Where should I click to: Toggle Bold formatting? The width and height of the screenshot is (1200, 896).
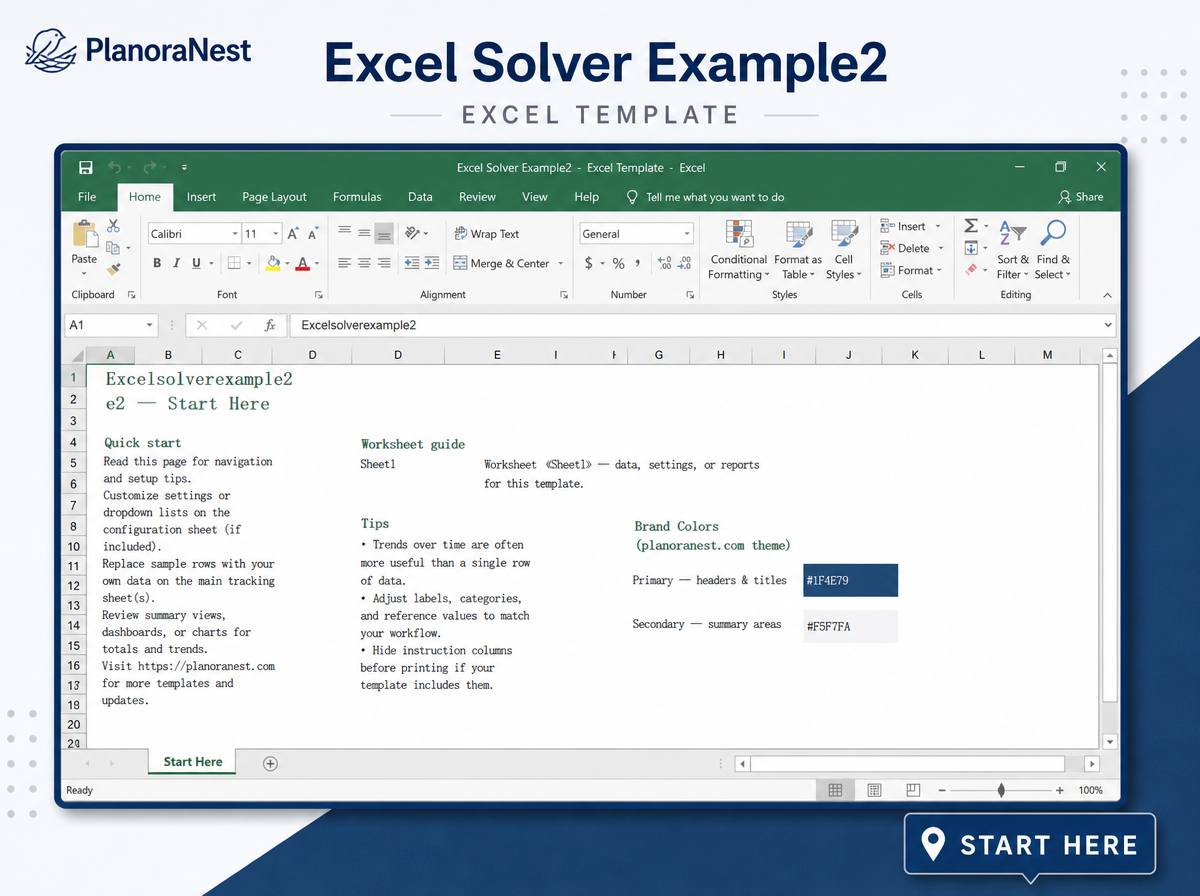pos(157,263)
